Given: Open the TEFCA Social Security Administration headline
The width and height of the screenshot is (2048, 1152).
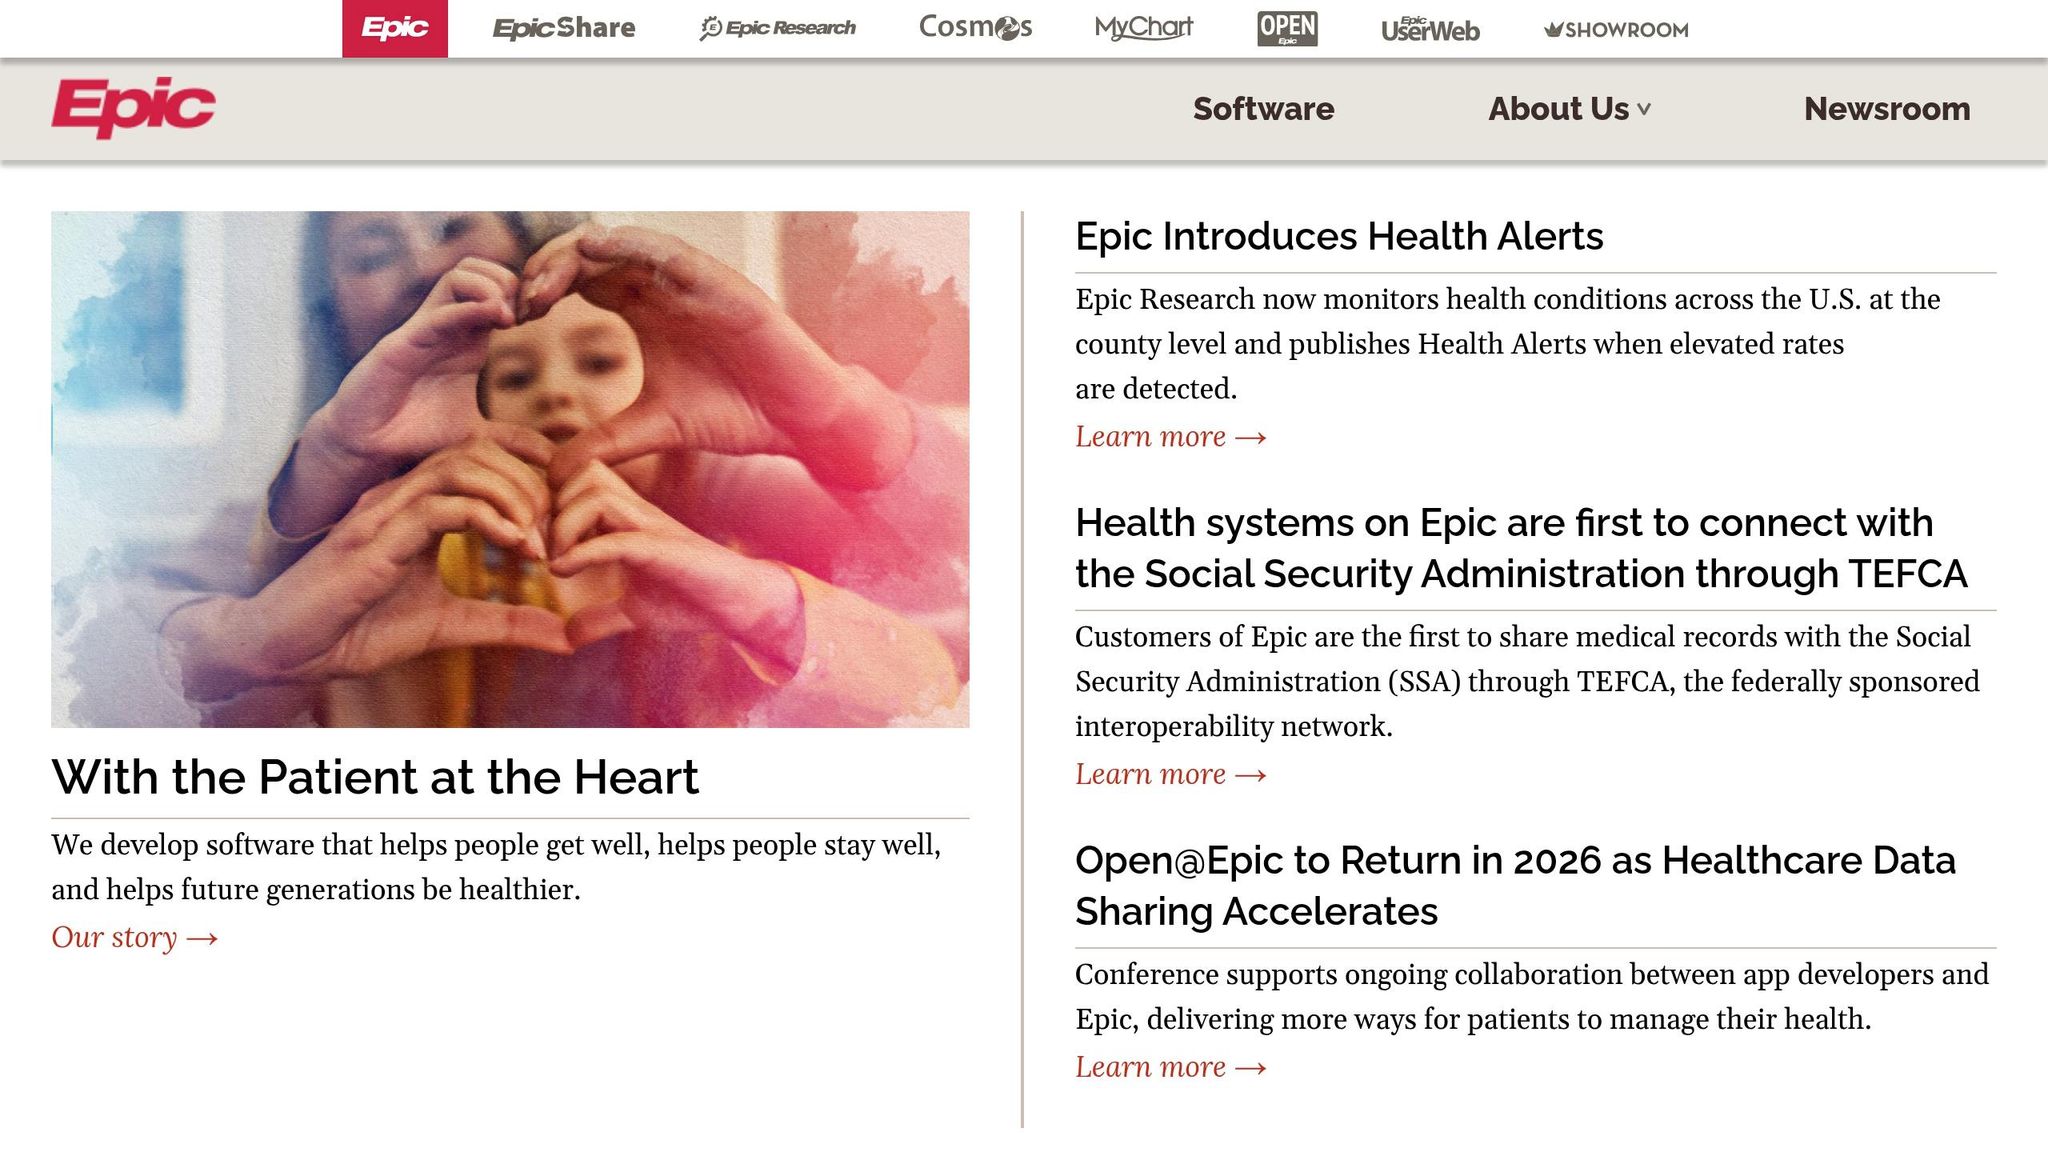Looking at the screenshot, I should click(x=1521, y=548).
